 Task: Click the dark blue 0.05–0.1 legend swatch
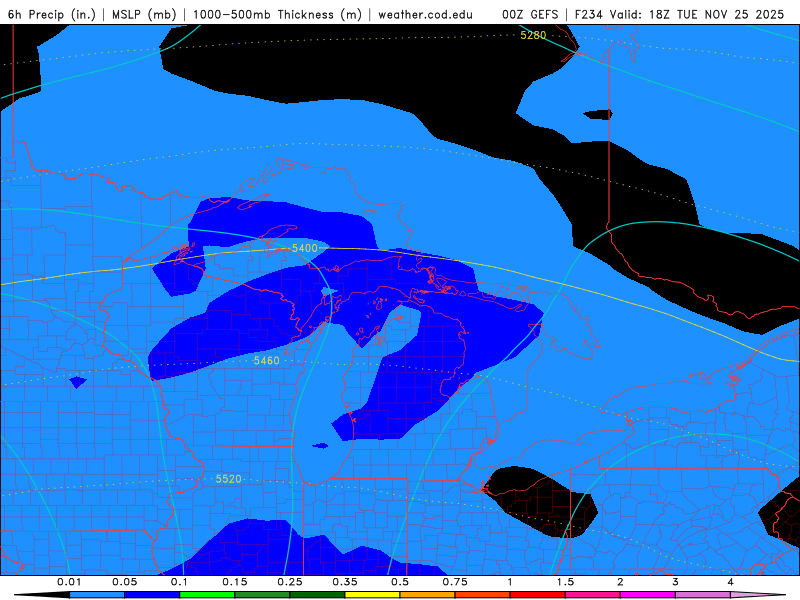point(152,595)
